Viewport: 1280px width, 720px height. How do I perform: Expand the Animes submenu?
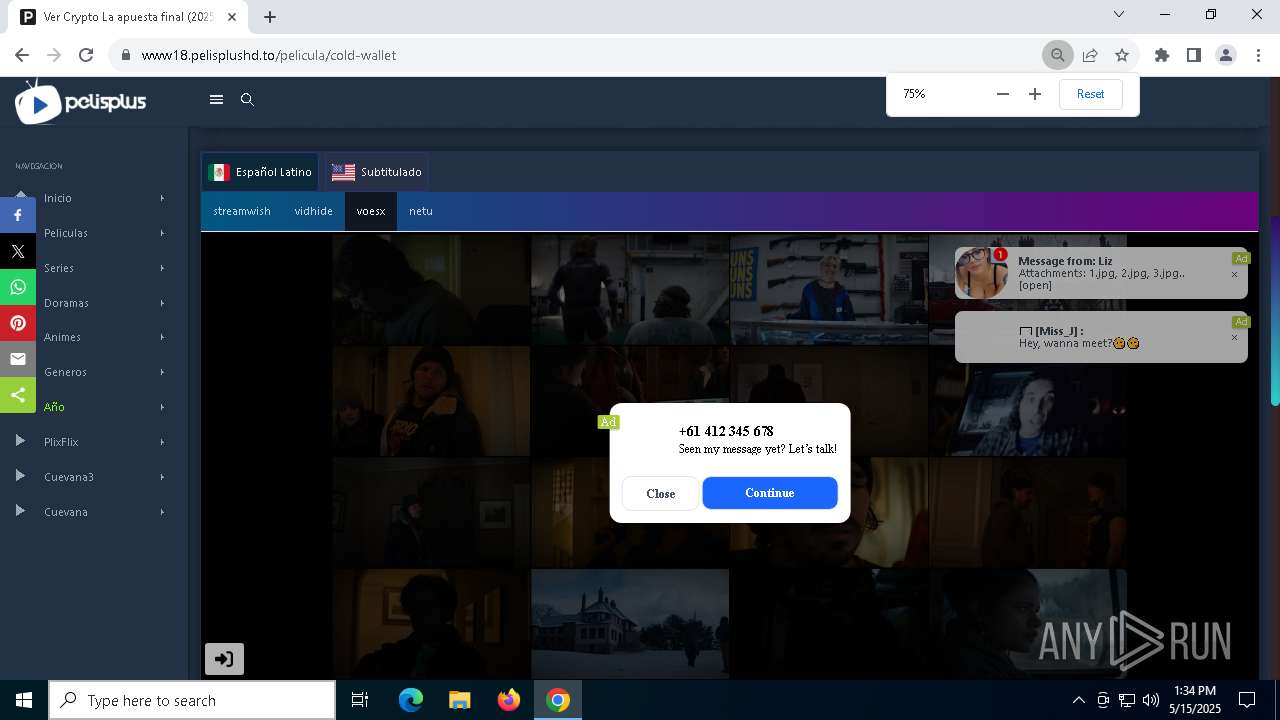coord(162,337)
